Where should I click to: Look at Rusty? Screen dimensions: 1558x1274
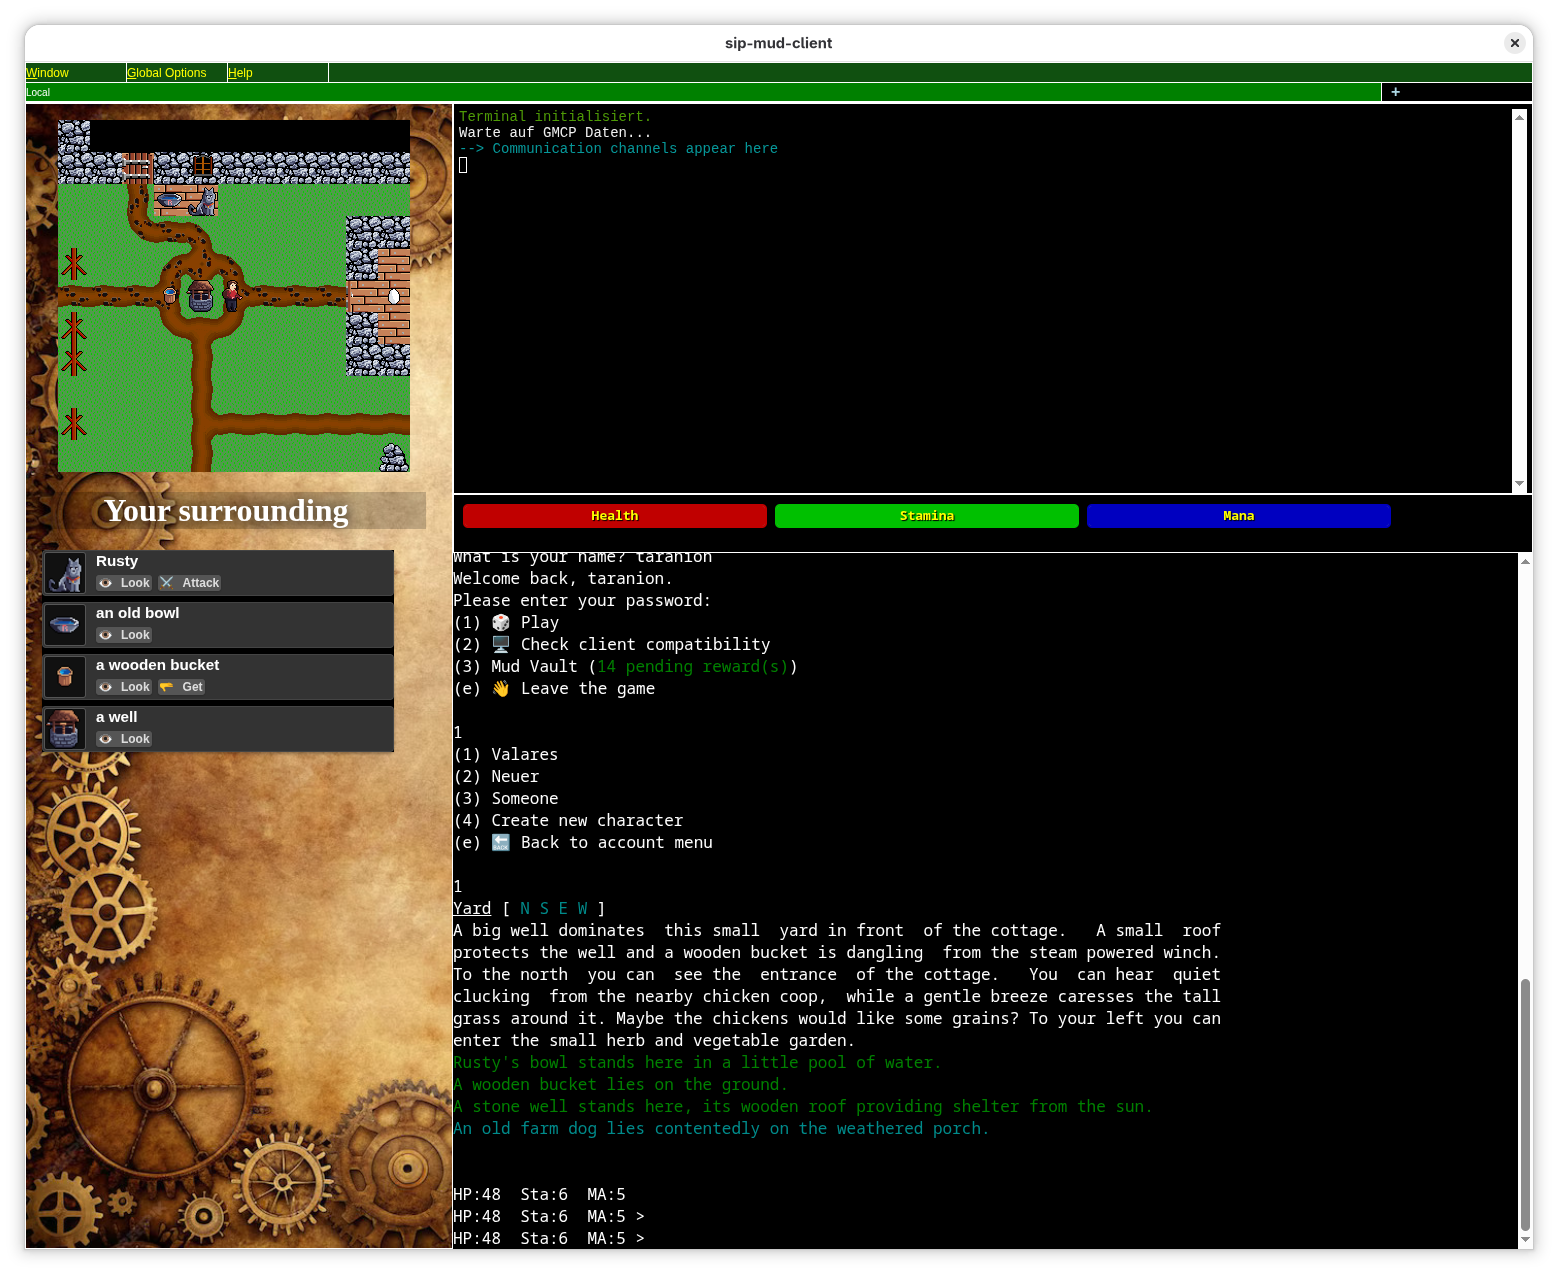coord(125,583)
